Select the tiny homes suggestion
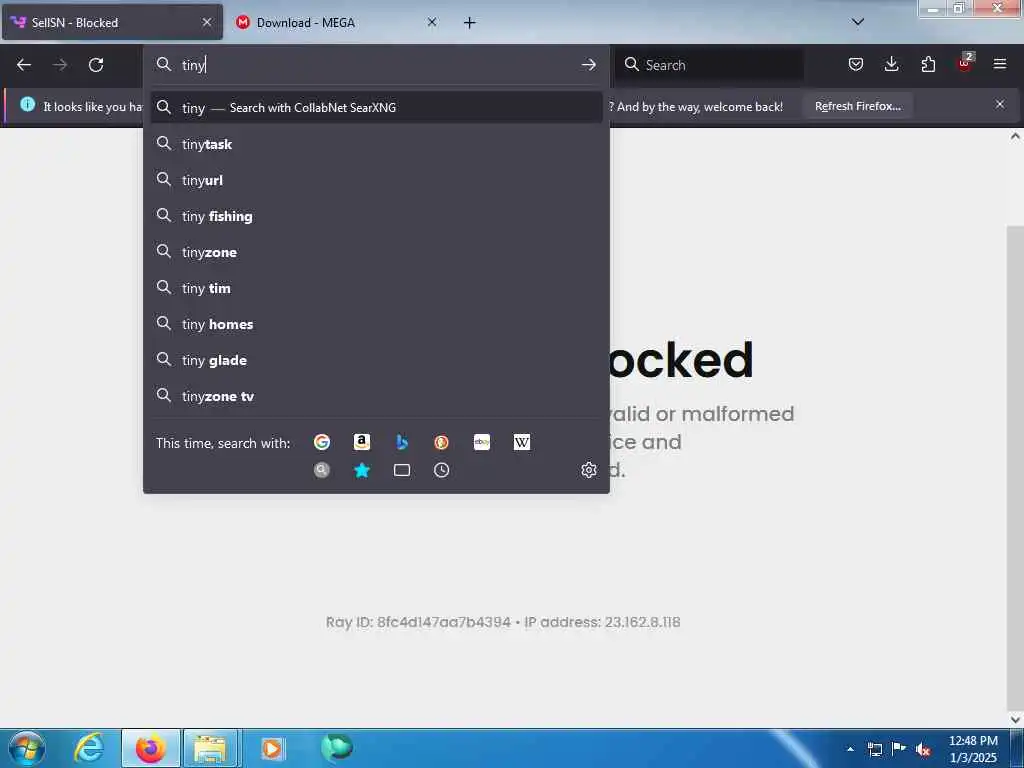Image resolution: width=1024 pixels, height=768 pixels. click(x=376, y=324)
